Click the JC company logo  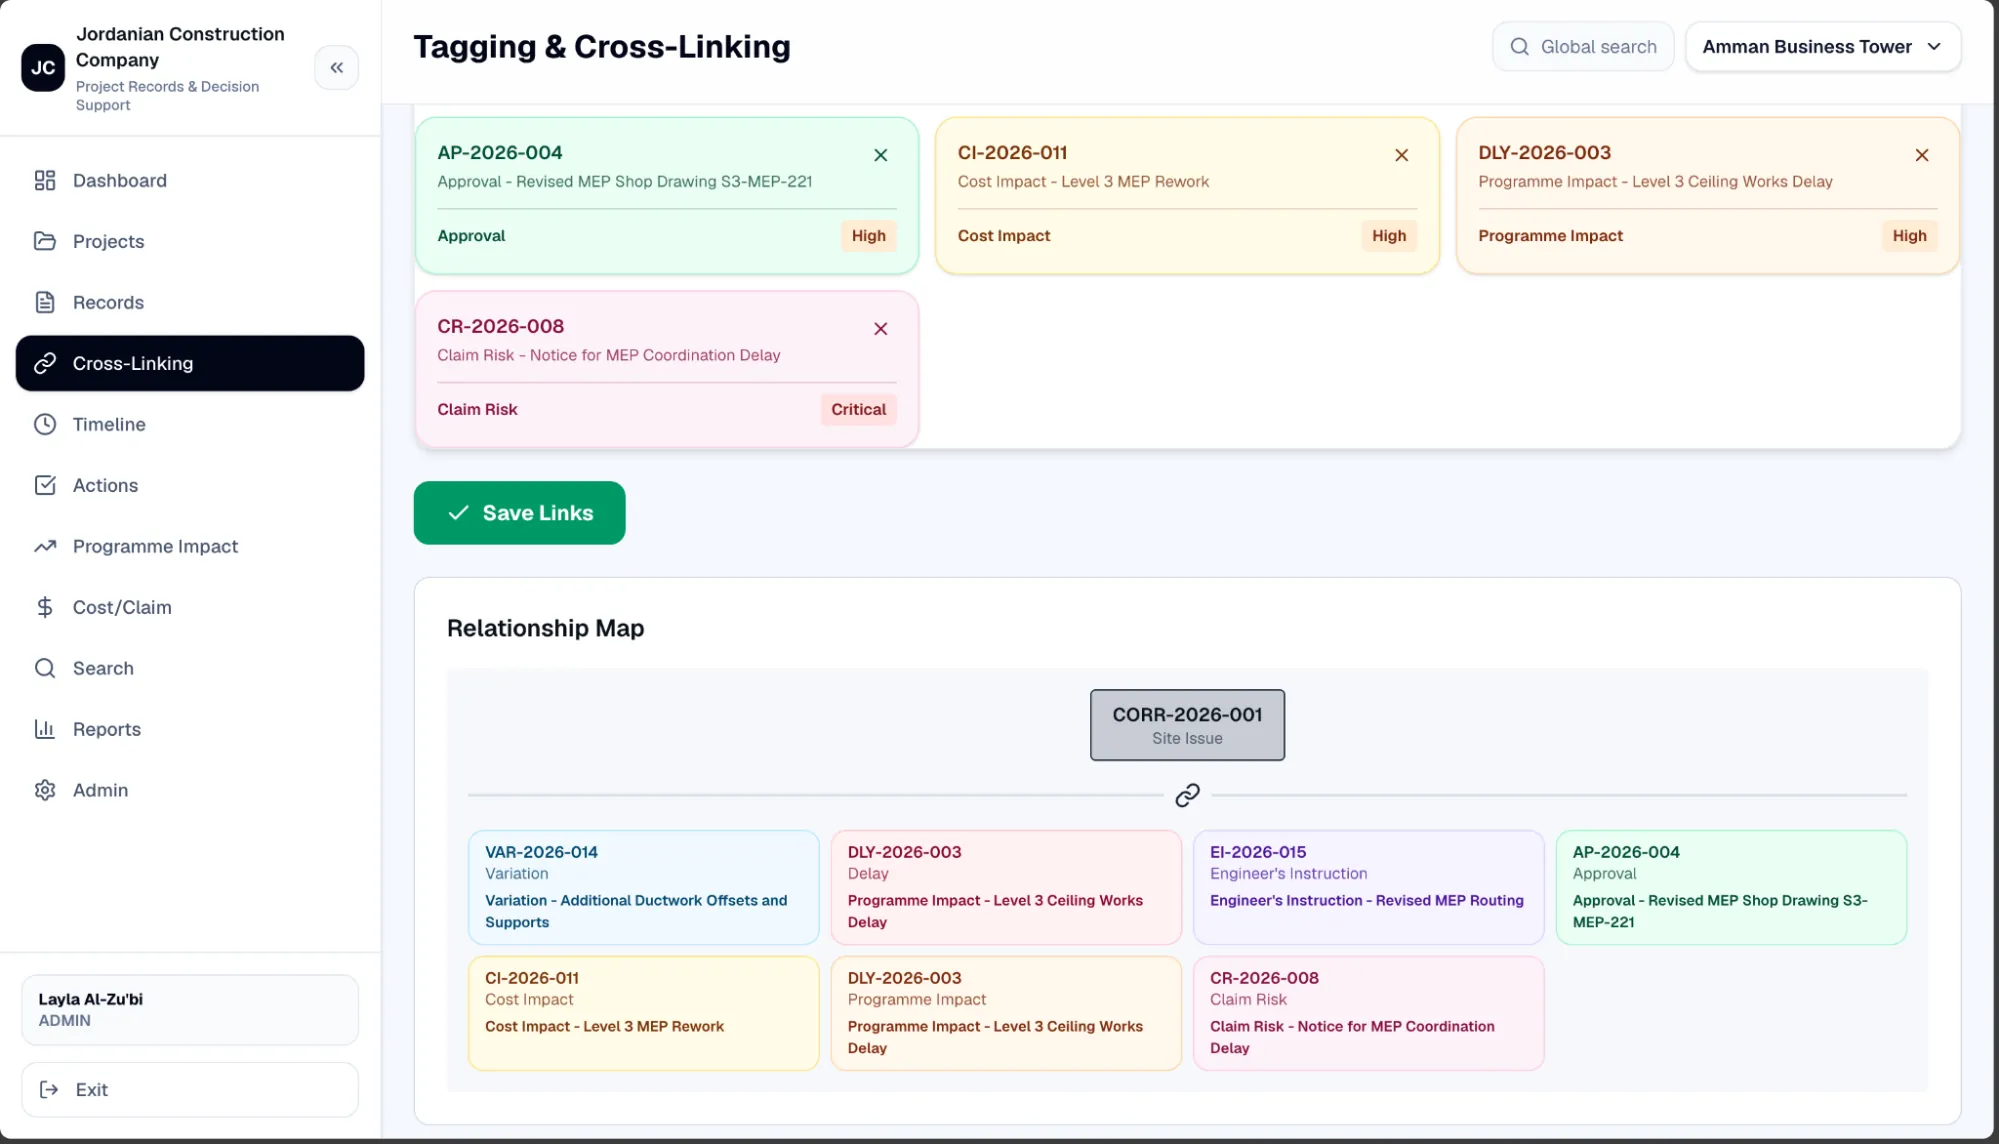click(43, 68)
